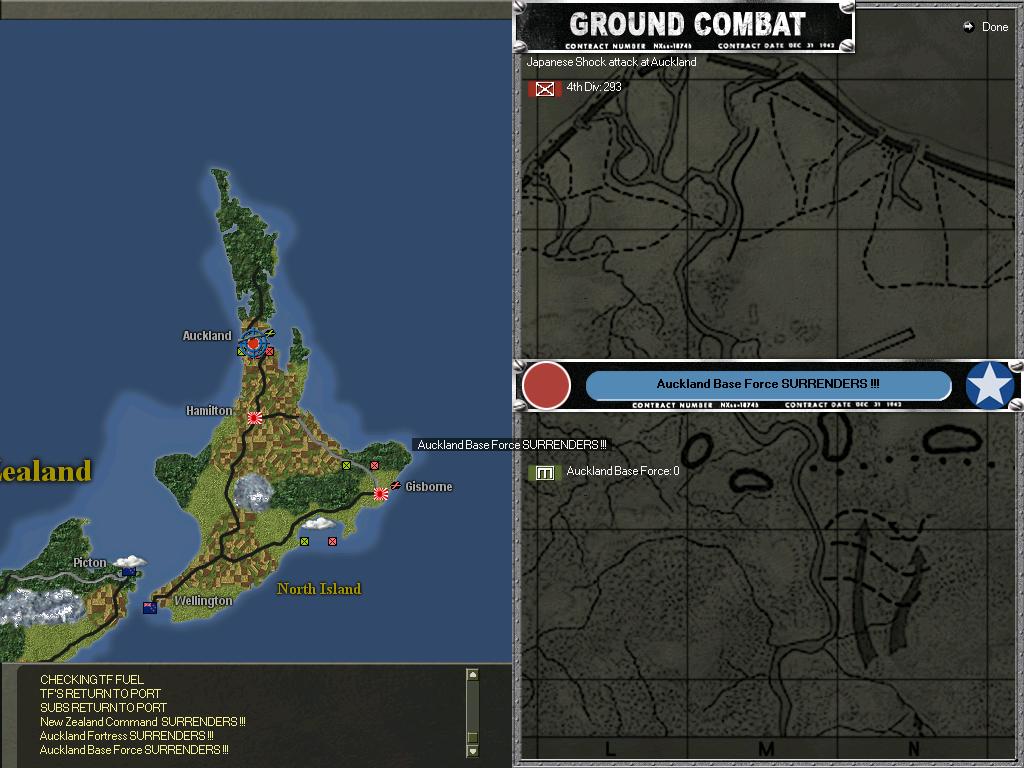1024x768 pixels.
Task: Select the red unit marker west of Gisborne
Action: (374, 465)
